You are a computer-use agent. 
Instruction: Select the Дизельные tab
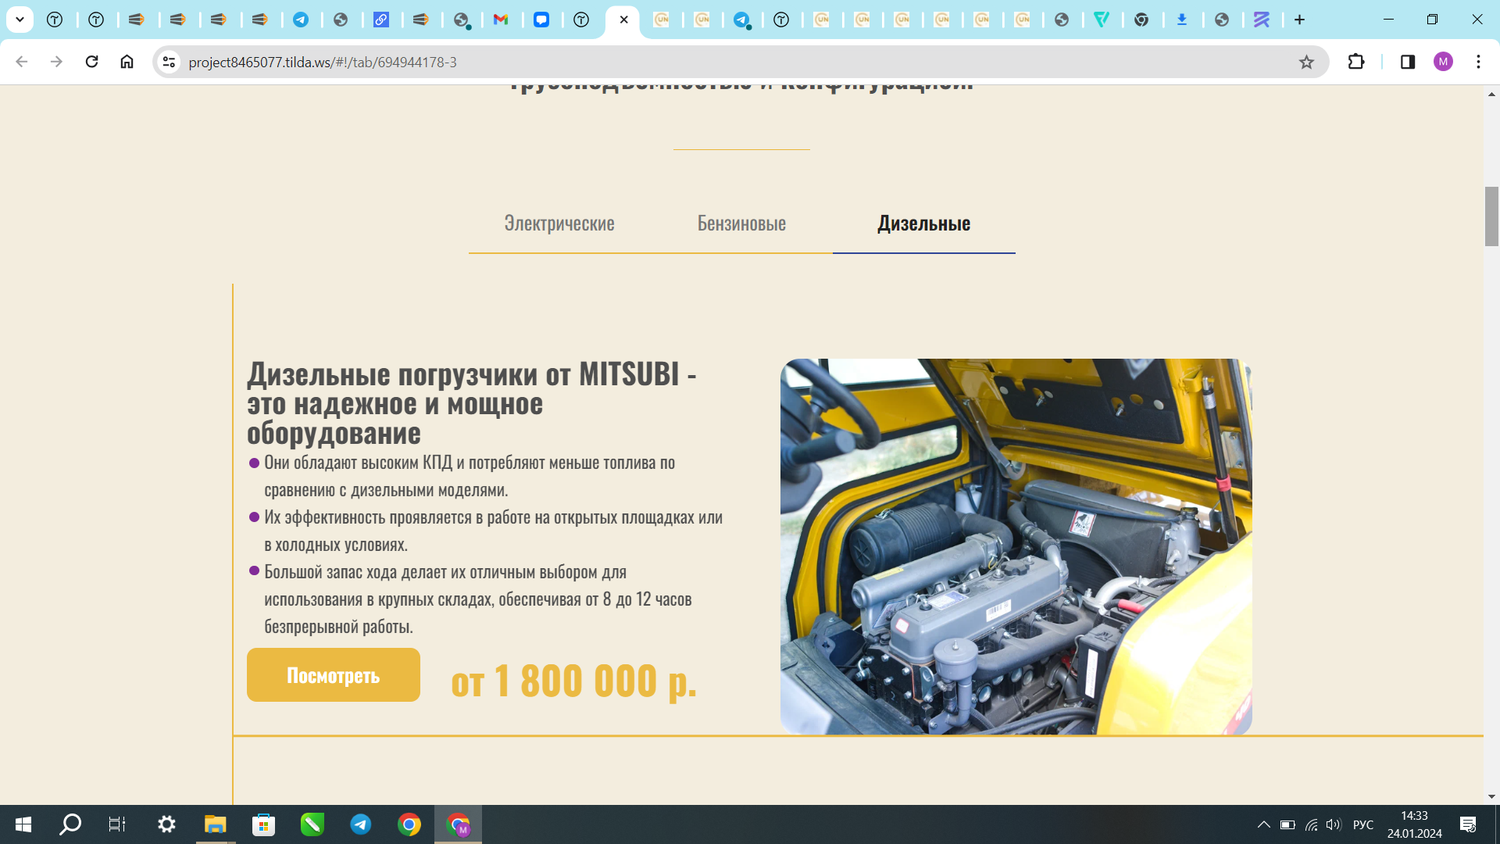924,223
